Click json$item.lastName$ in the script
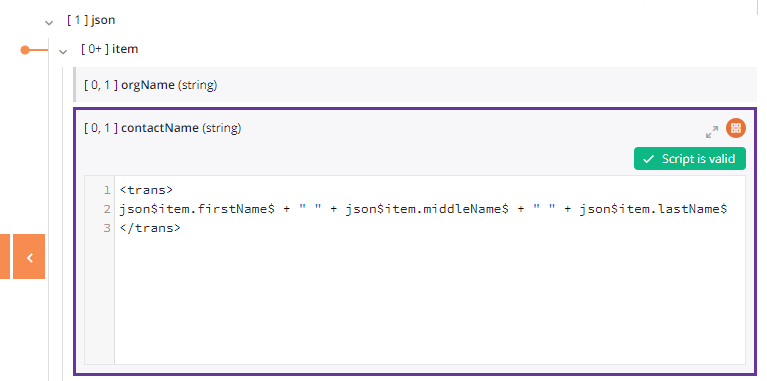 (x=654, y=209)
